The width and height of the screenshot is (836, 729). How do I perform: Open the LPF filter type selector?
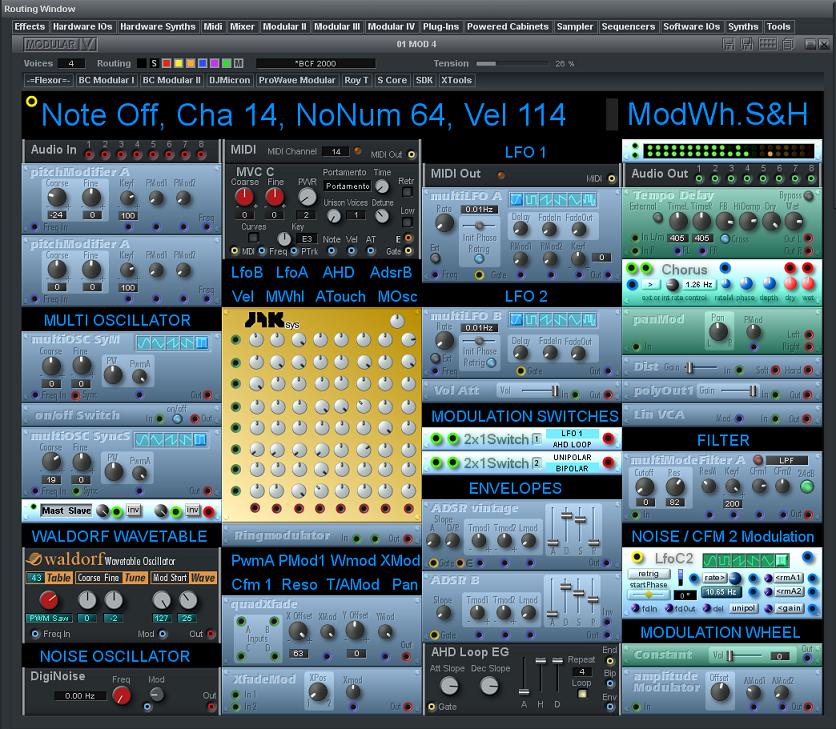pyautogui.click(x=787, y=460)
